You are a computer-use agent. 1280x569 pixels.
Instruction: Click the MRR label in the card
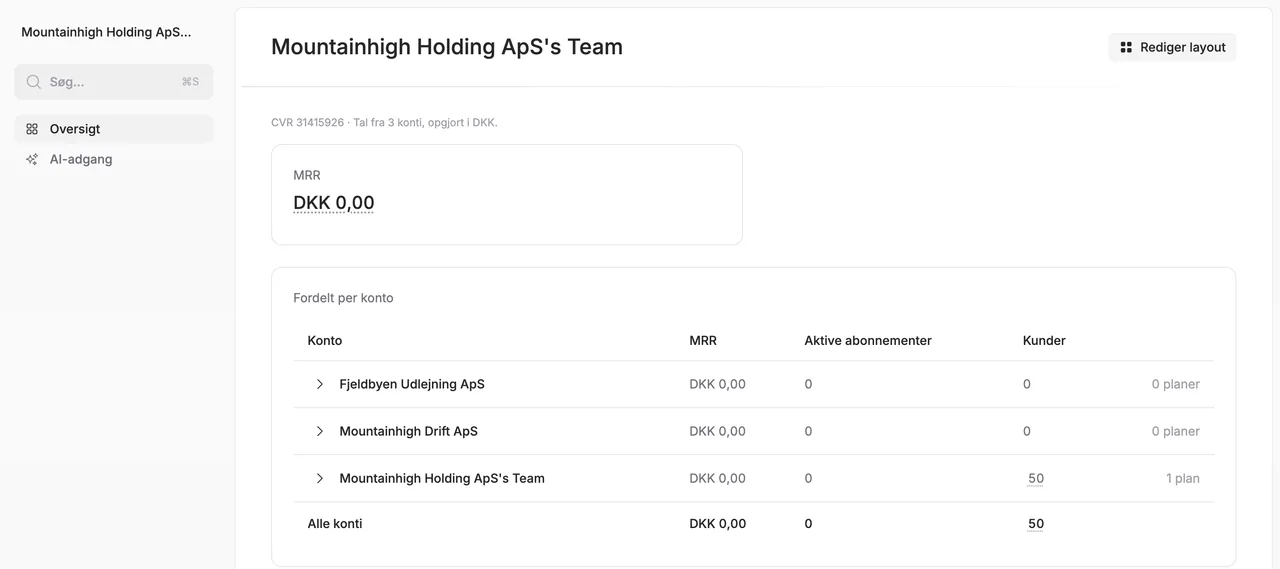tap(307, 175)
